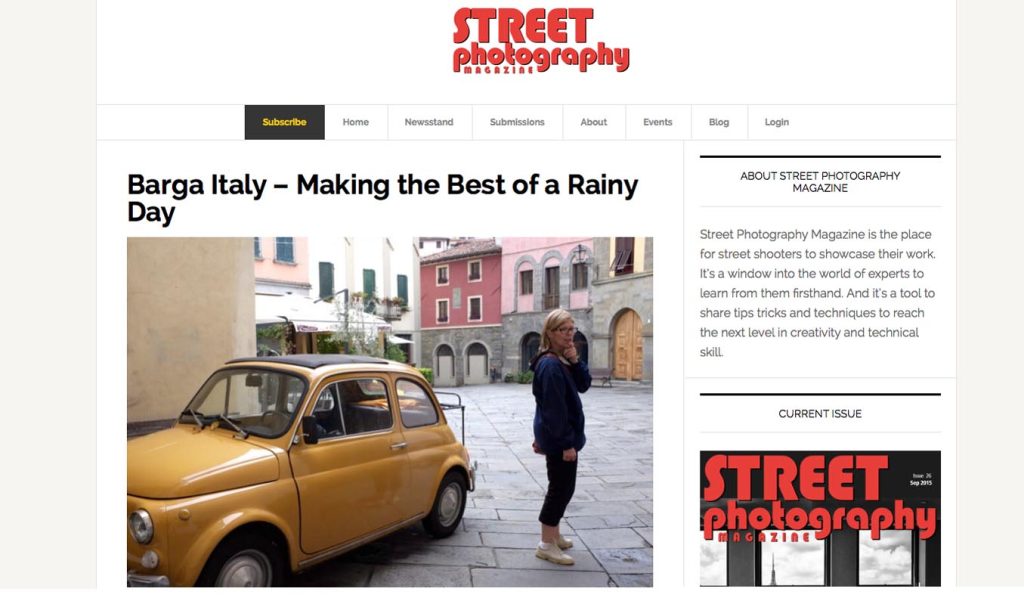Open the Subscribe menu item
The image size is (1024, 604).
click(x=284, y=122)
